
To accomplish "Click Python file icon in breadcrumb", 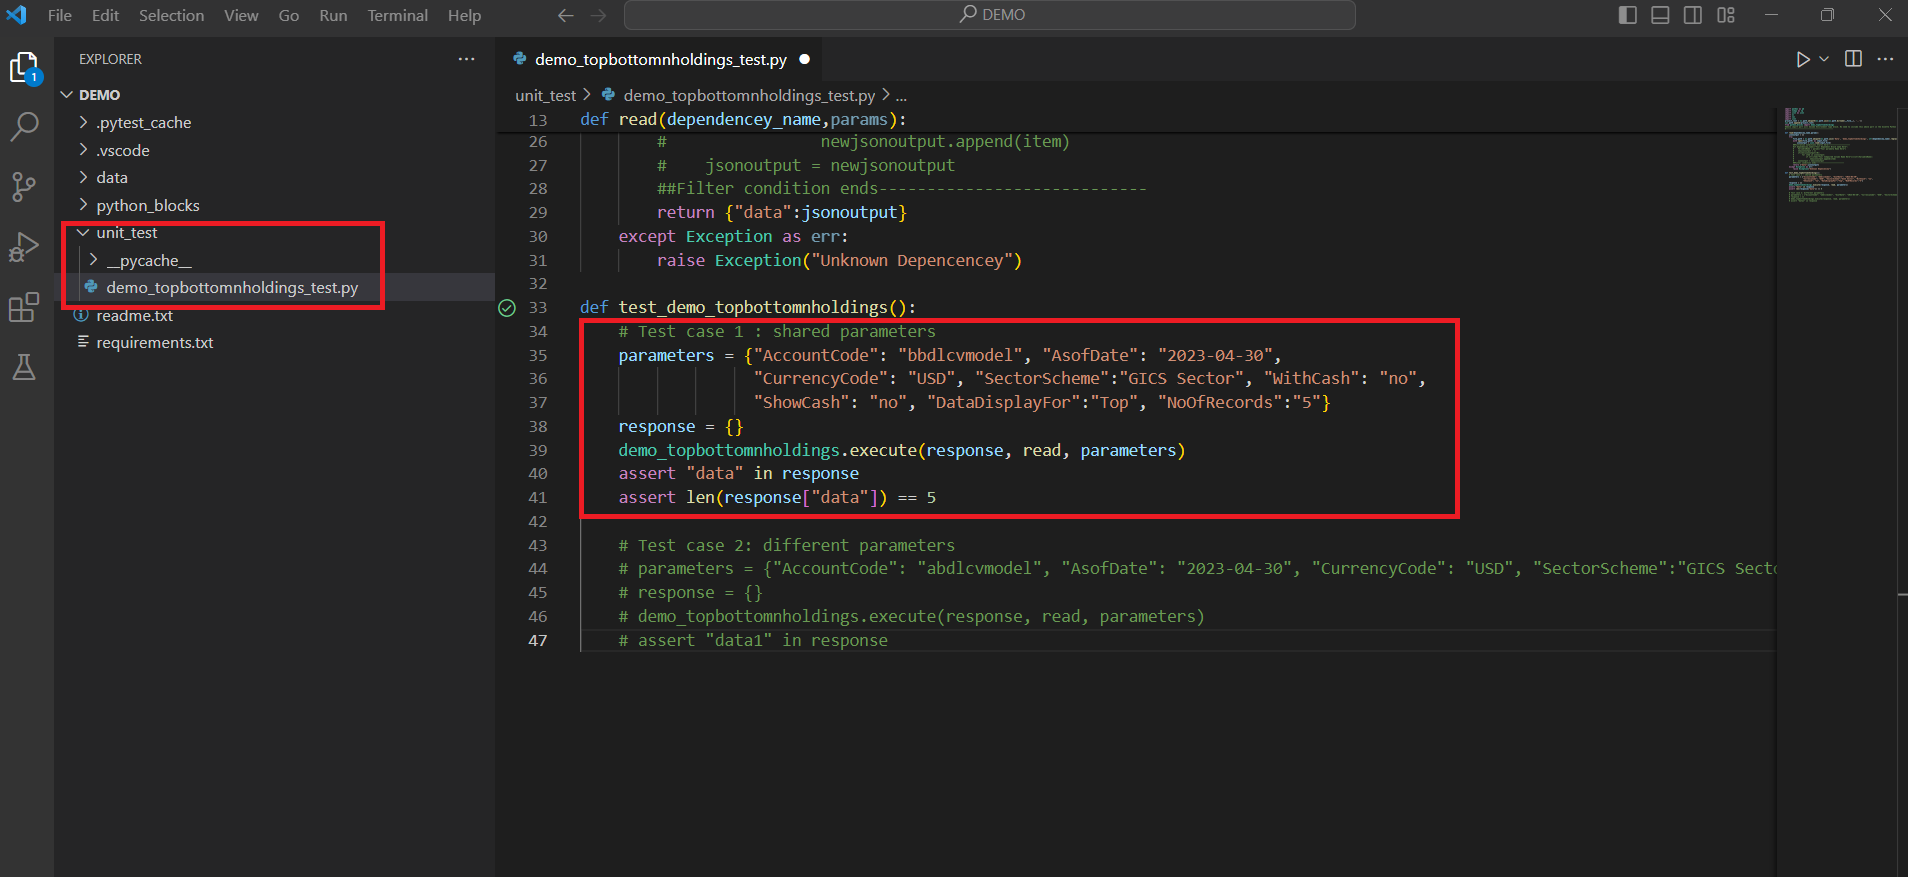I will pyautogui.click(x=608, y=95).
